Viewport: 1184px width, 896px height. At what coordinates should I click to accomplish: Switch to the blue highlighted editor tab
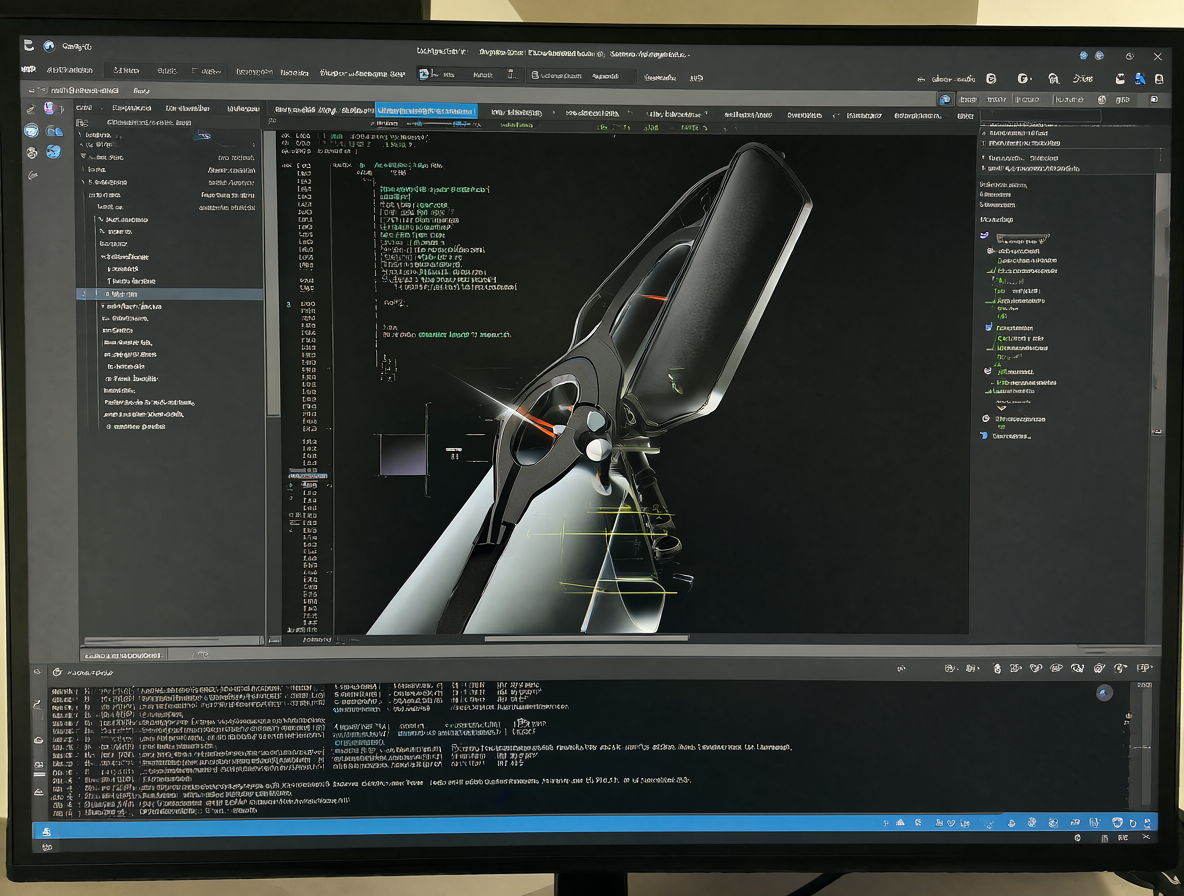pos(426,111)
